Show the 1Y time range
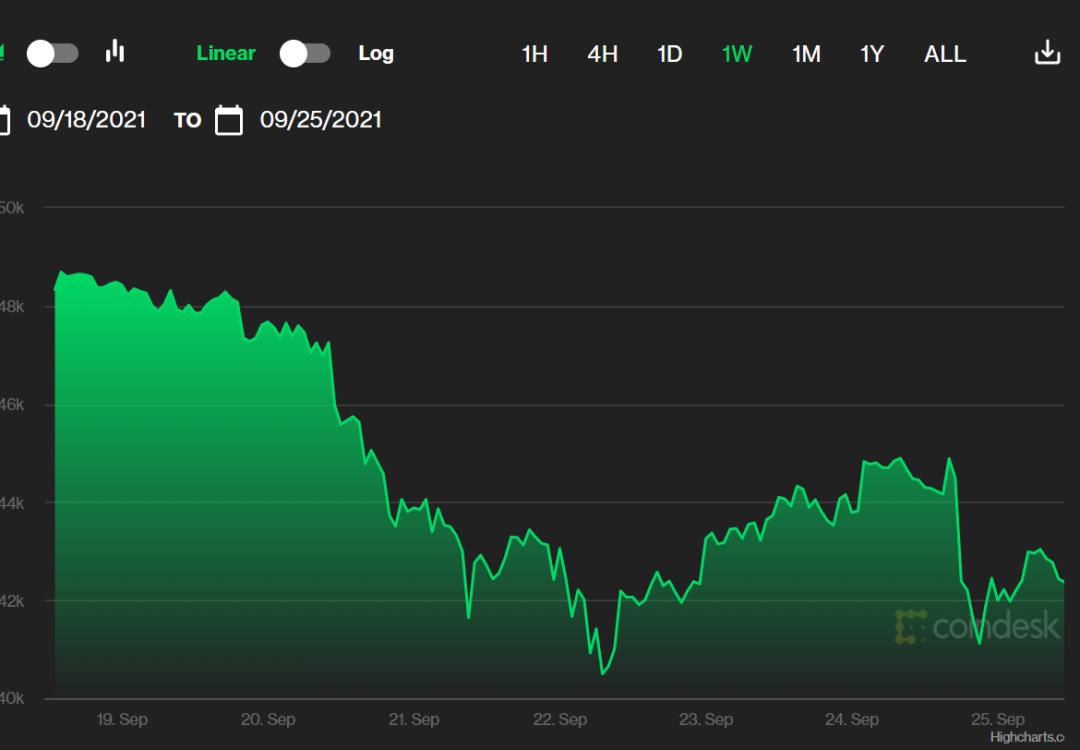 coord(872,54)
